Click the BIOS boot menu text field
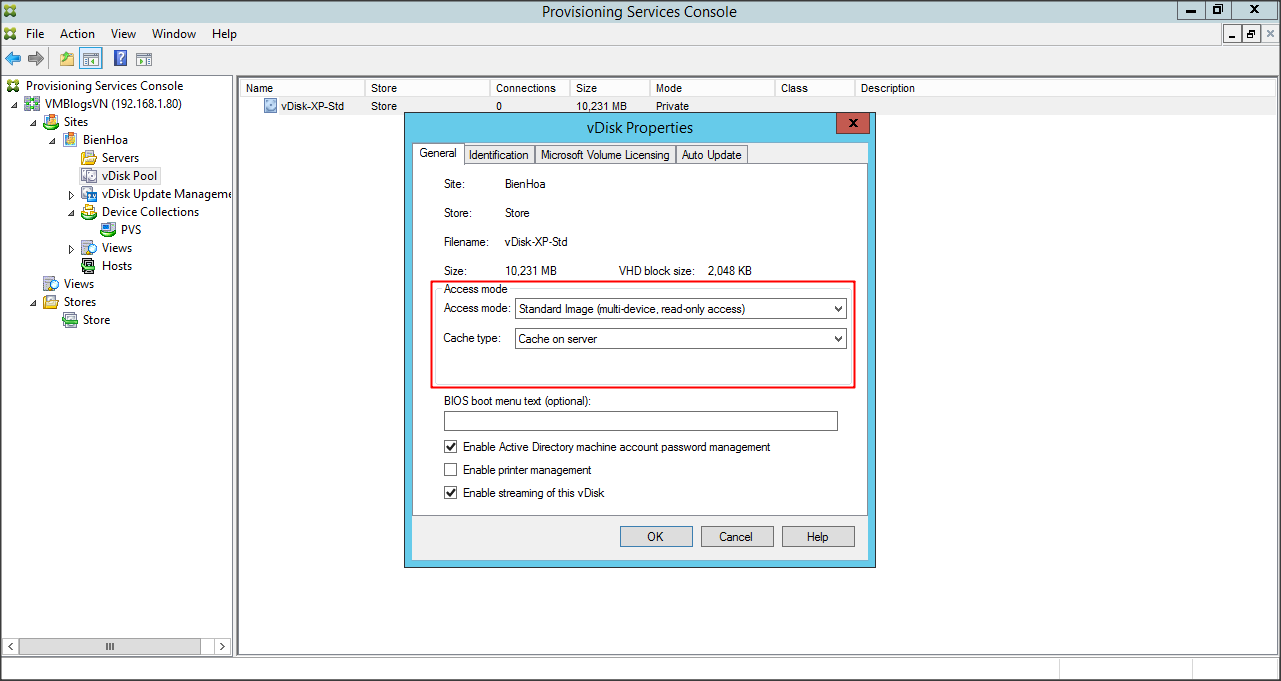This screenshot has height=681, width=1281. tap(640, 421)
